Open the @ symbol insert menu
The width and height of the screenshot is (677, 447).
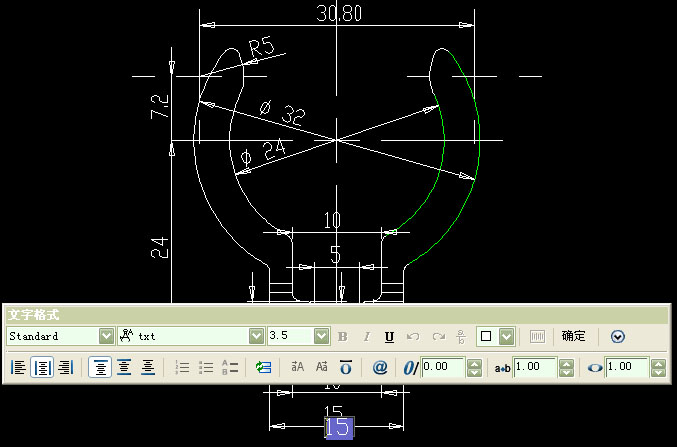(x=380, y=368)
